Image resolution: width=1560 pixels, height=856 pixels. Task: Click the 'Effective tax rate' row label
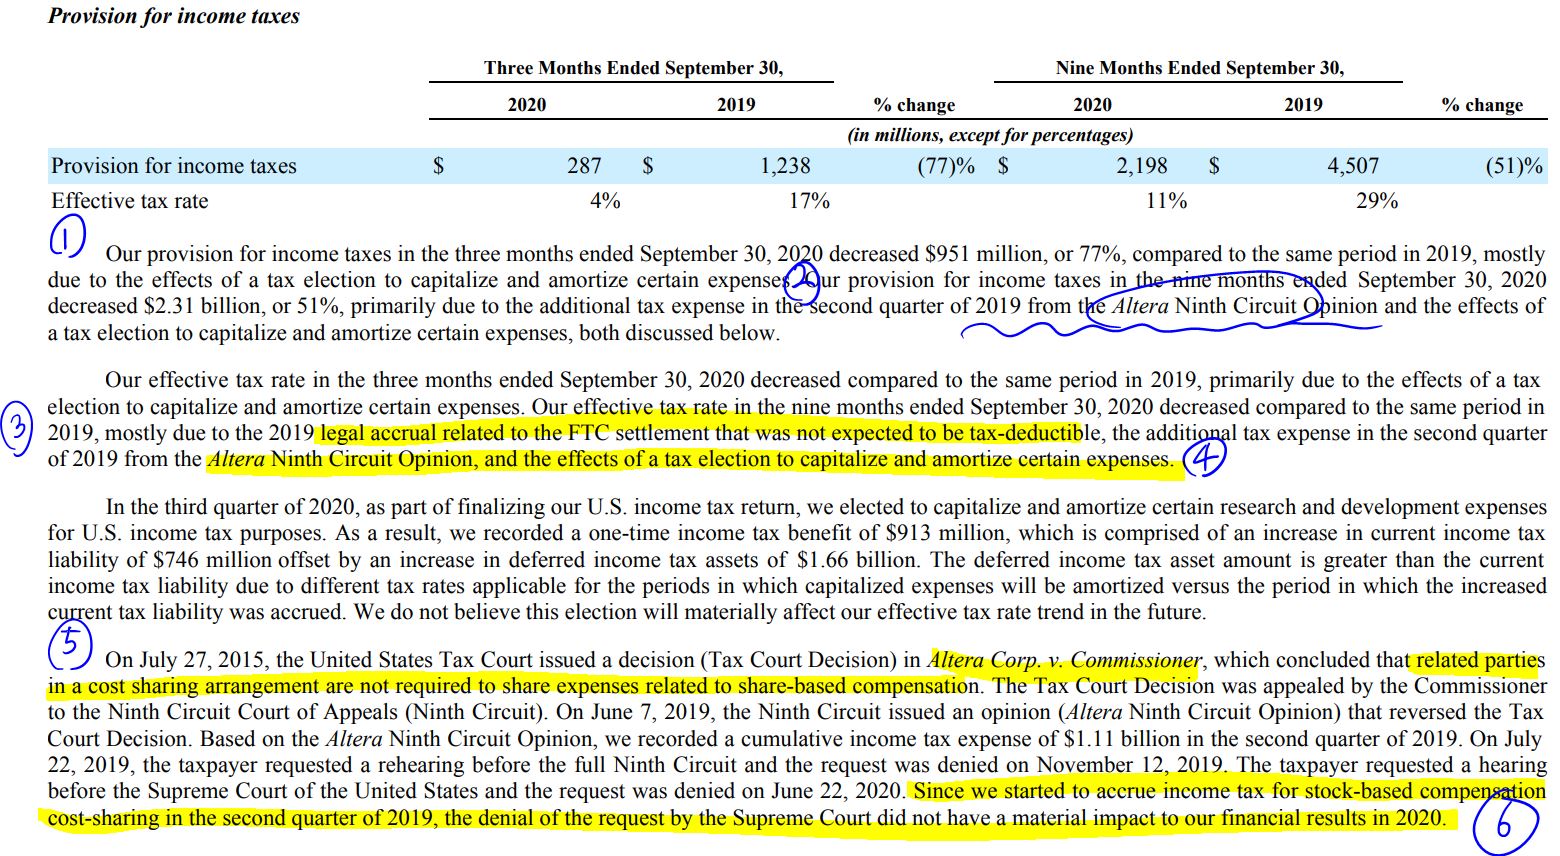pyautogui.click(x=130, y=201)
